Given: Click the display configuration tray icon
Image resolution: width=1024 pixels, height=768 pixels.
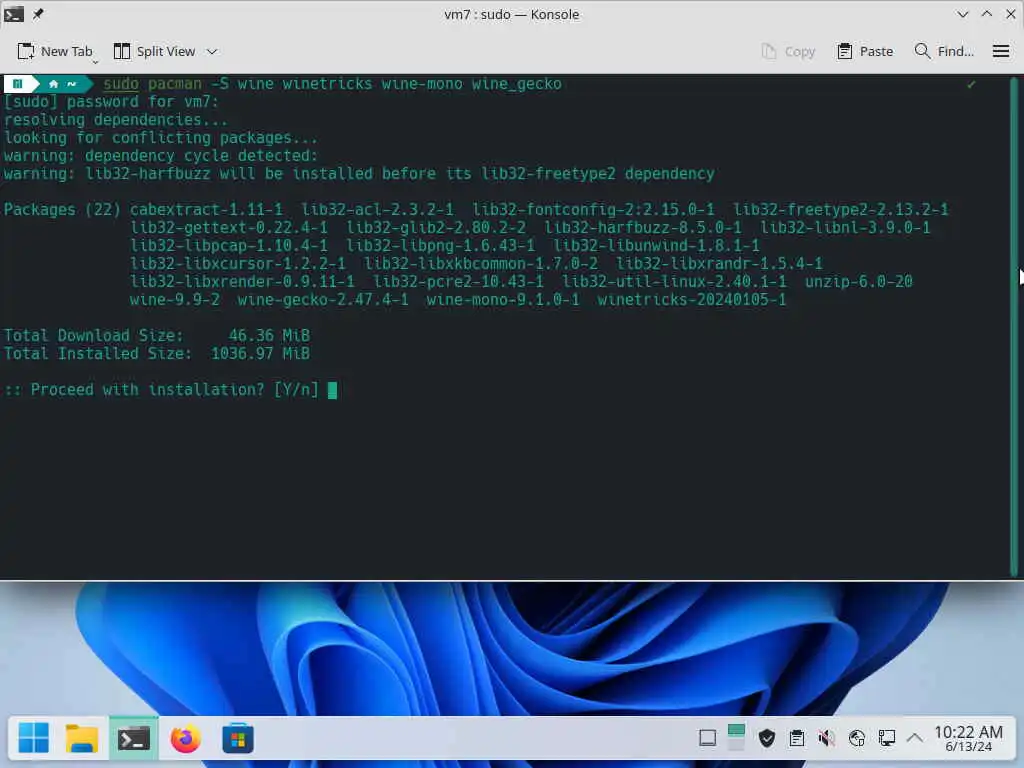Looking at the screenshot, I should (886, 739).
